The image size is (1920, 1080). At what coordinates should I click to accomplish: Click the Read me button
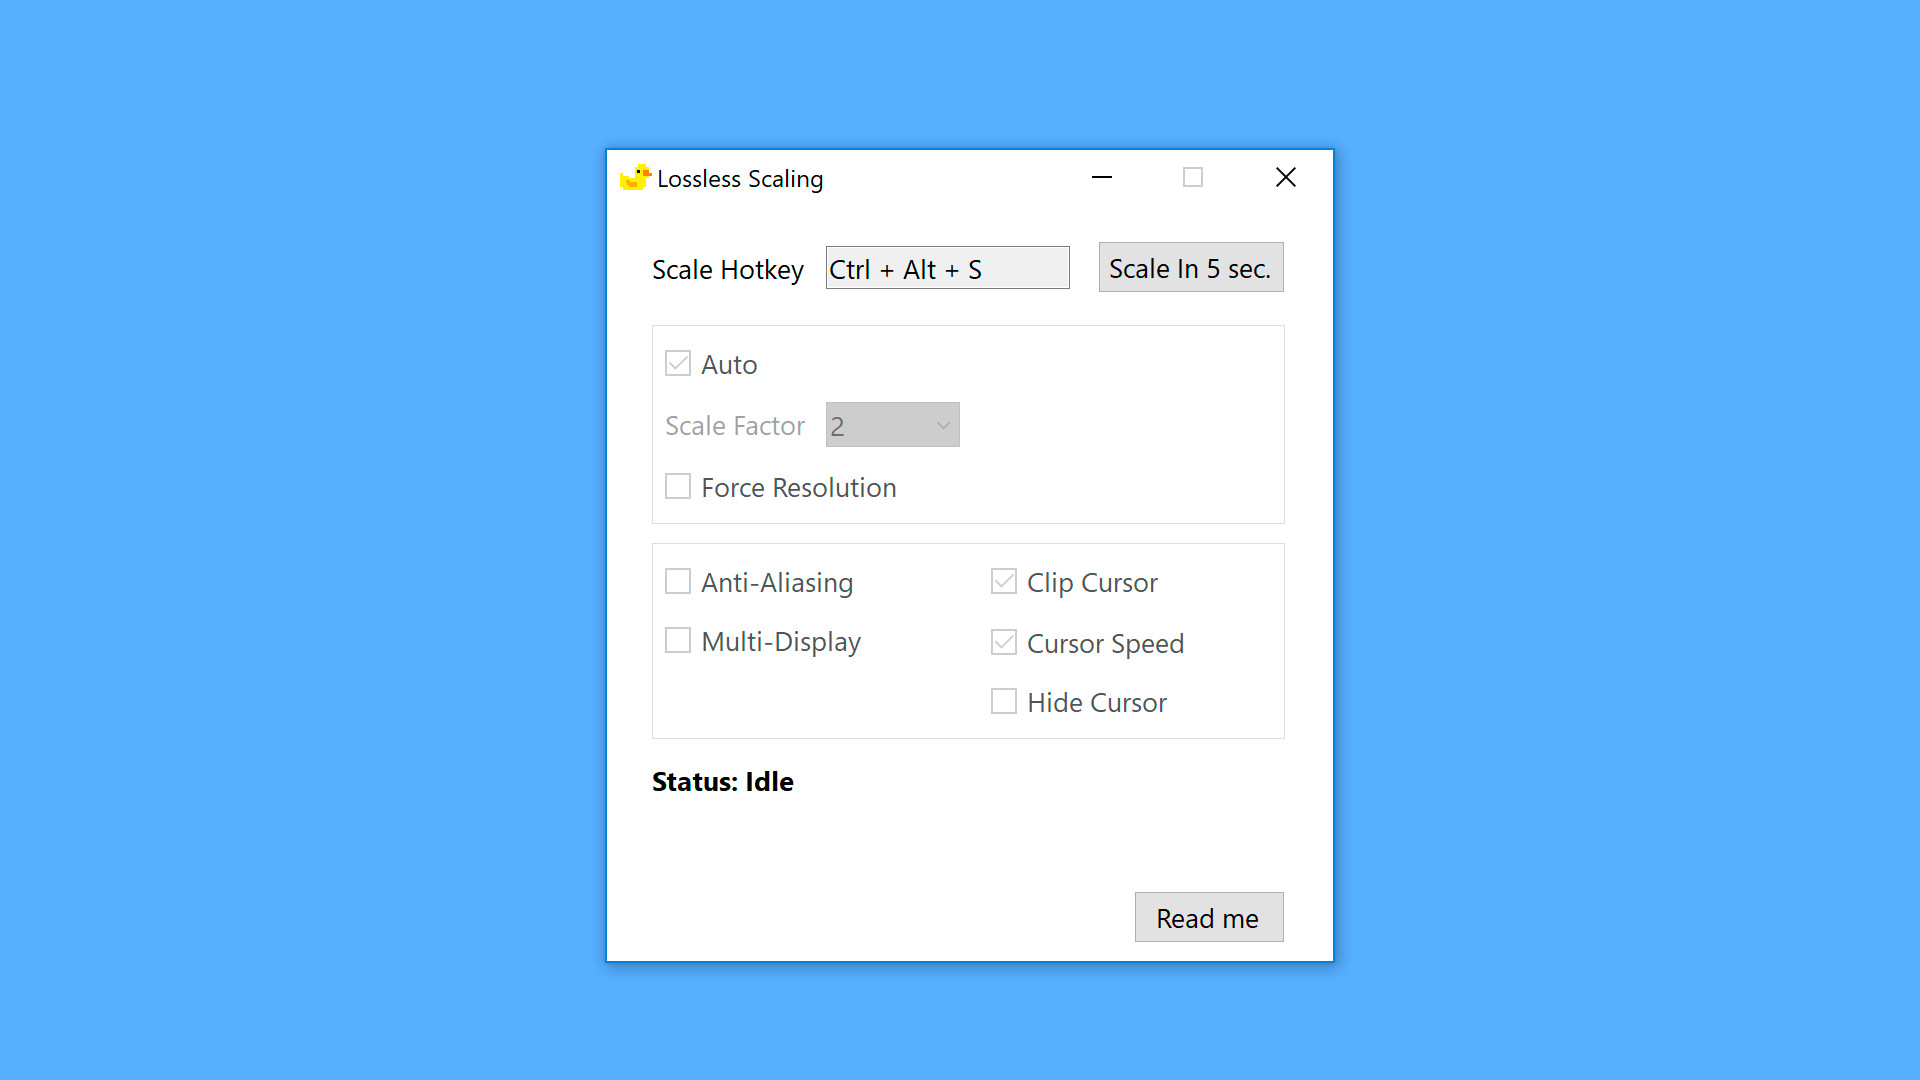(x=1205, y=918)
